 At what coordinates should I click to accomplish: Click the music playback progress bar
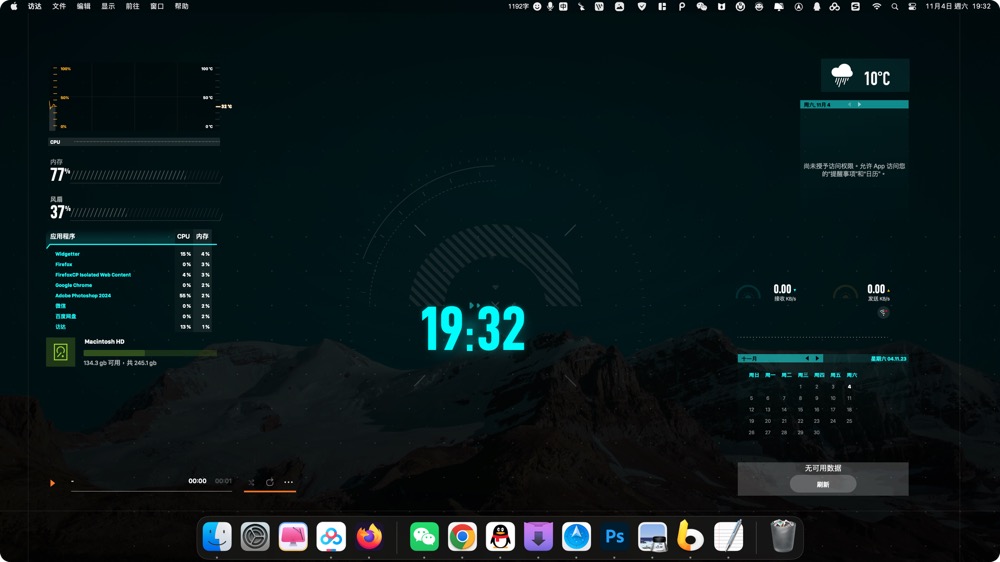tap(150, 490)
